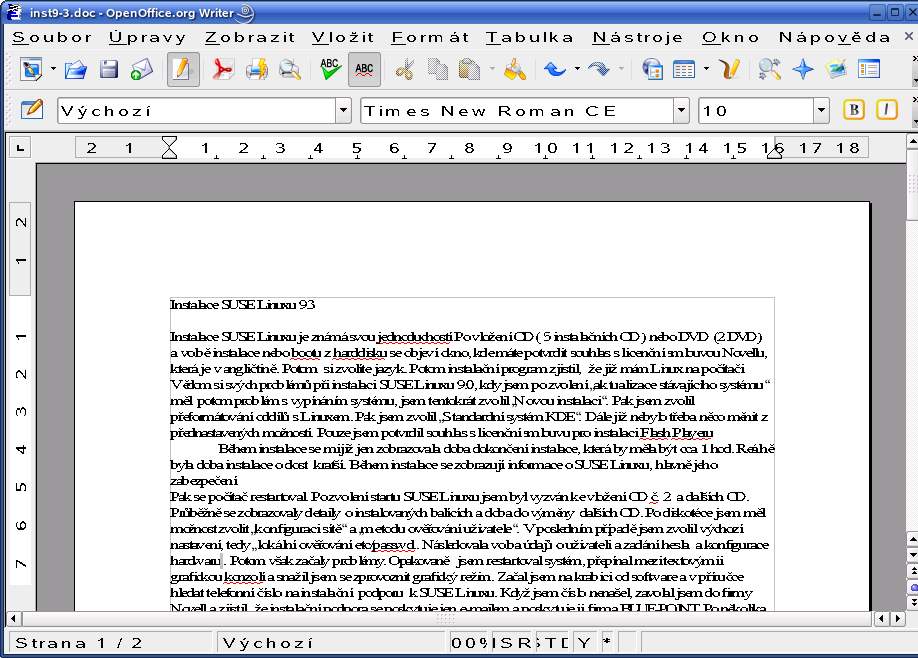
Task: Paste from clipboard icon
Action: click(470, 69)
